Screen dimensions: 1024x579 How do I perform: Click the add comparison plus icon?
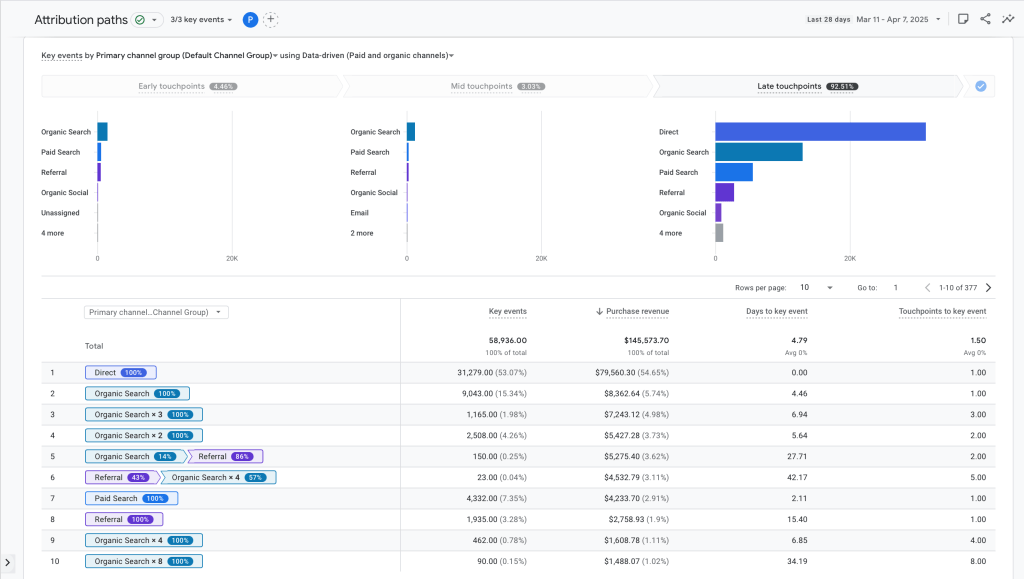271,19
